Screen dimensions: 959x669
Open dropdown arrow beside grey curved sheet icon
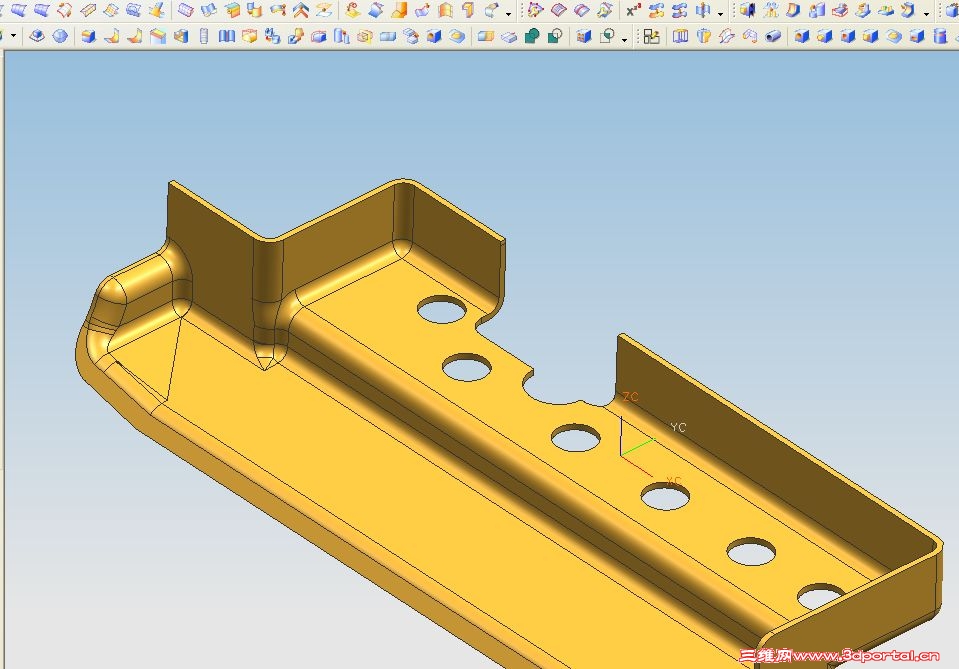(x=508, y=14)
